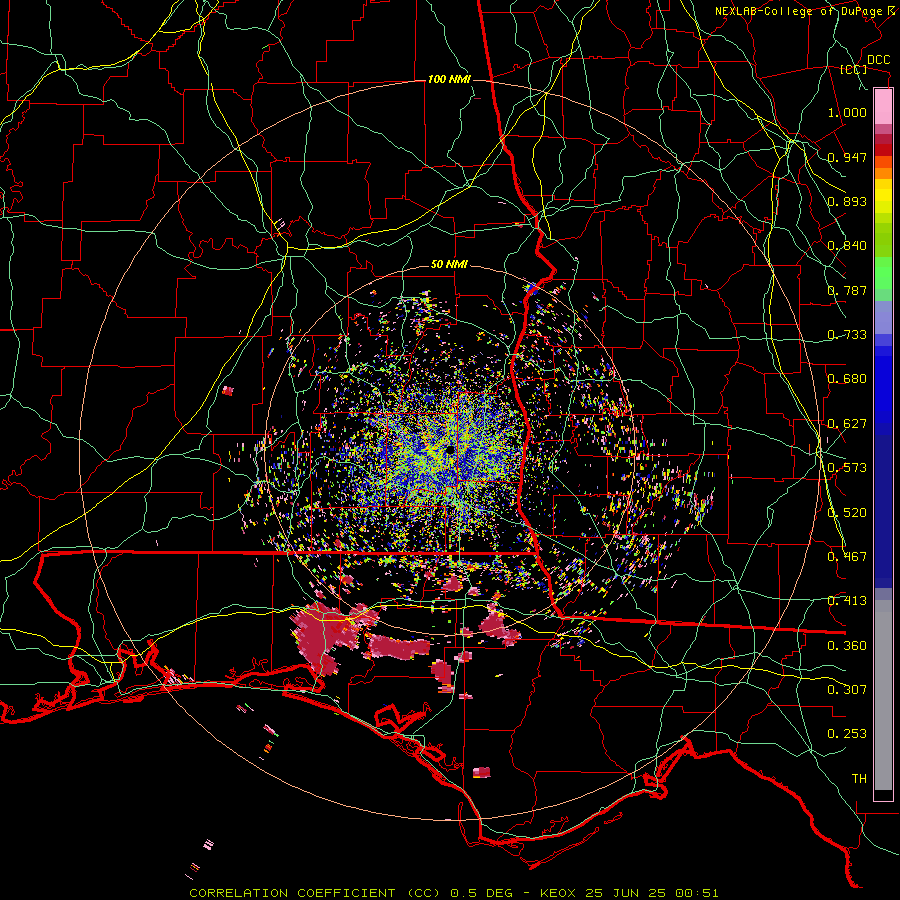The width and height of the screenshot is (900, 900).
Task: Pick the light pink swatch beside 1.000
Action: tap(883, 107)
